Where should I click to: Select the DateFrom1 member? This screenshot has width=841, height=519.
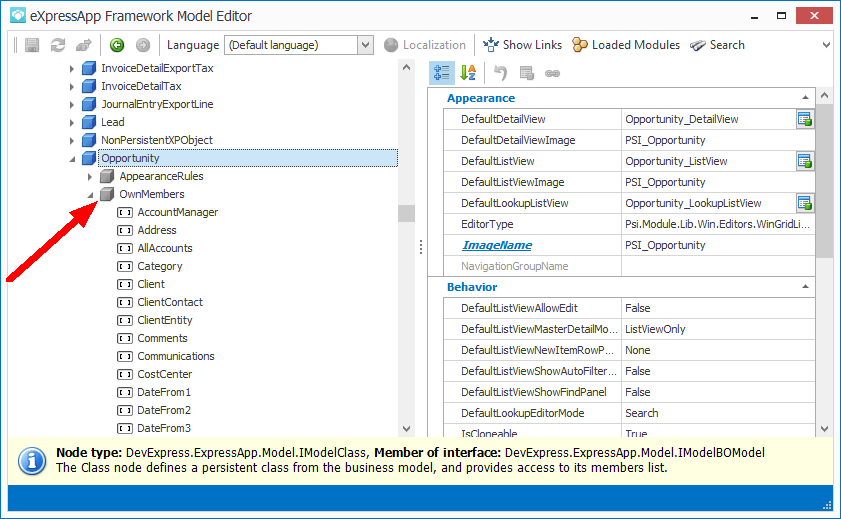pyautogui.click(x=164, y=392)
